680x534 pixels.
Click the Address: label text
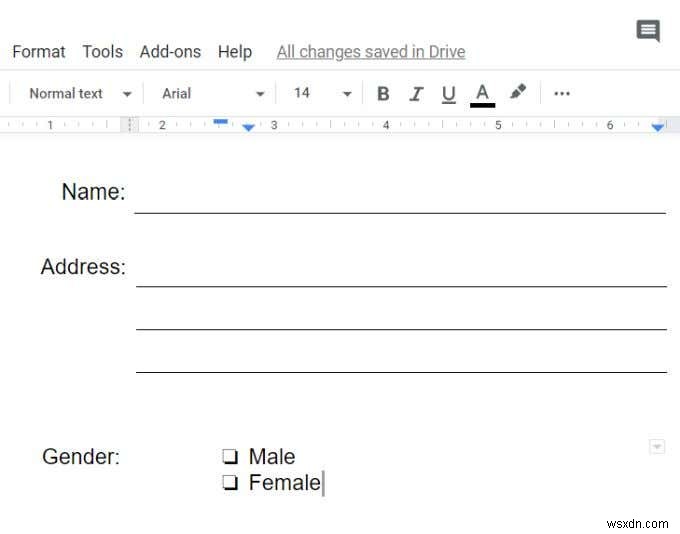[83, 266]
